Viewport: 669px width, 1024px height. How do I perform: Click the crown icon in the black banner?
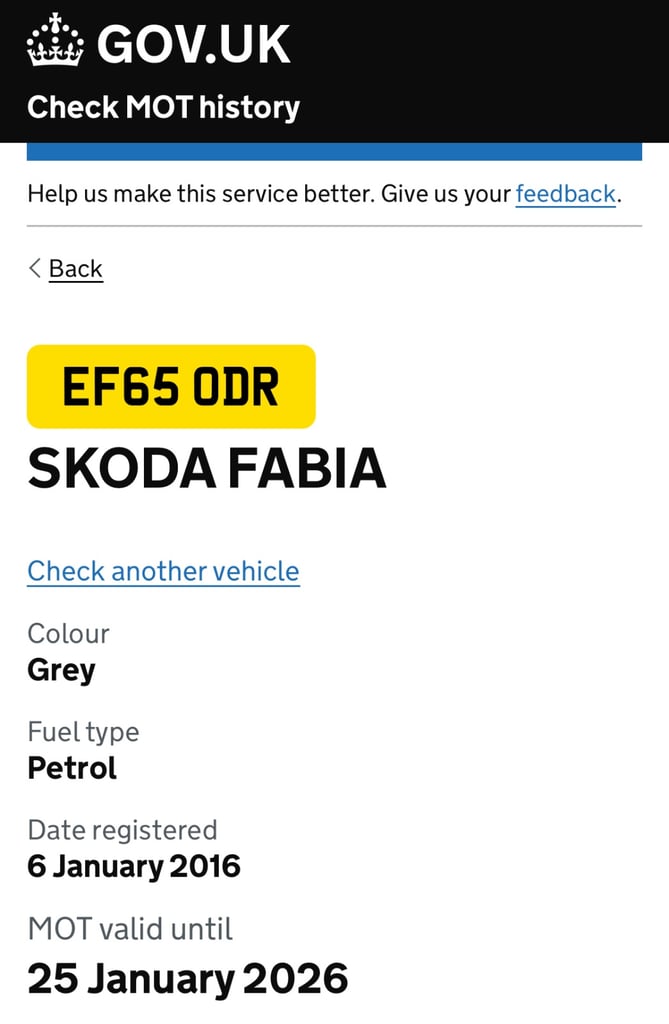55,42
